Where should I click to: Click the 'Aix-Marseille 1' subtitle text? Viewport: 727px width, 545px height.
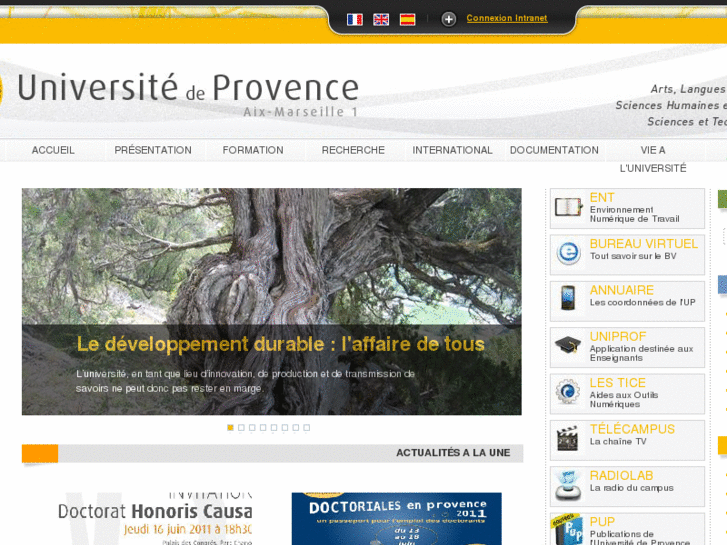(x=300, y=112)
